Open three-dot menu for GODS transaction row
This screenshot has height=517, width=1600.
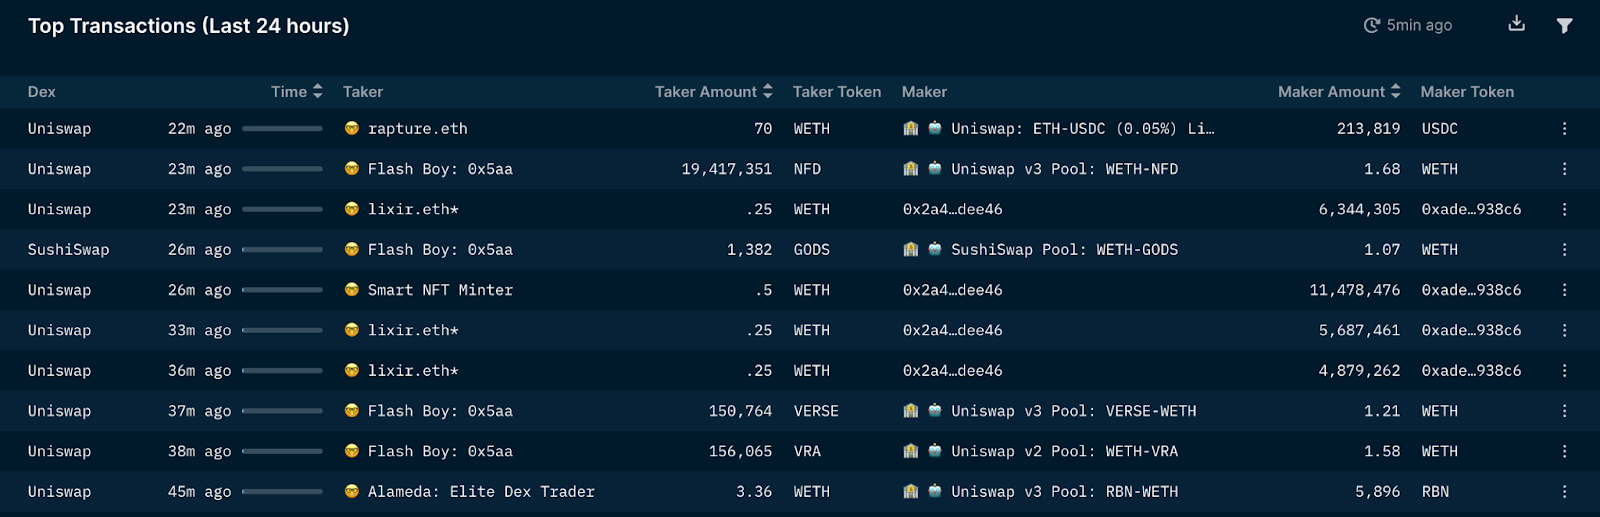pyautogui.click(x=1564, y=250)
